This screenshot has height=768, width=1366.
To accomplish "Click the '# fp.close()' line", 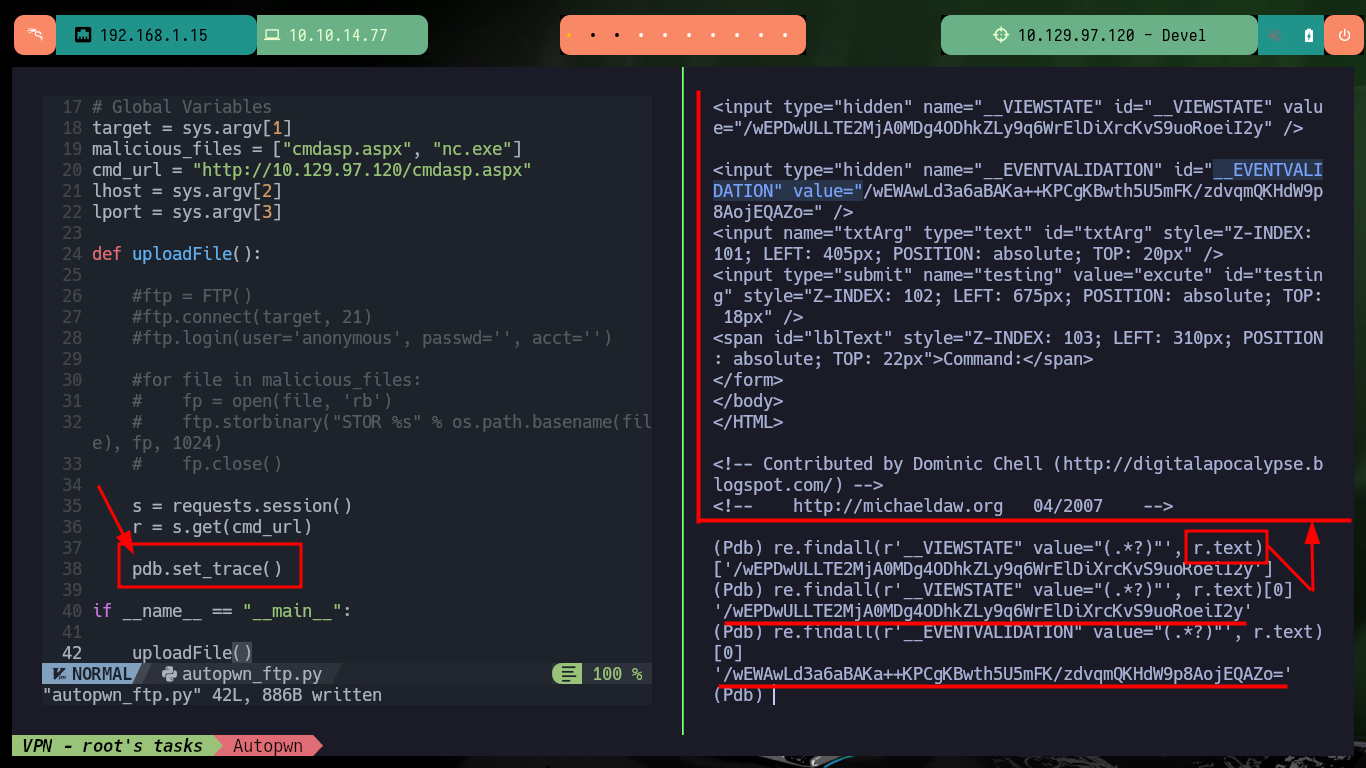I will 207,464.
